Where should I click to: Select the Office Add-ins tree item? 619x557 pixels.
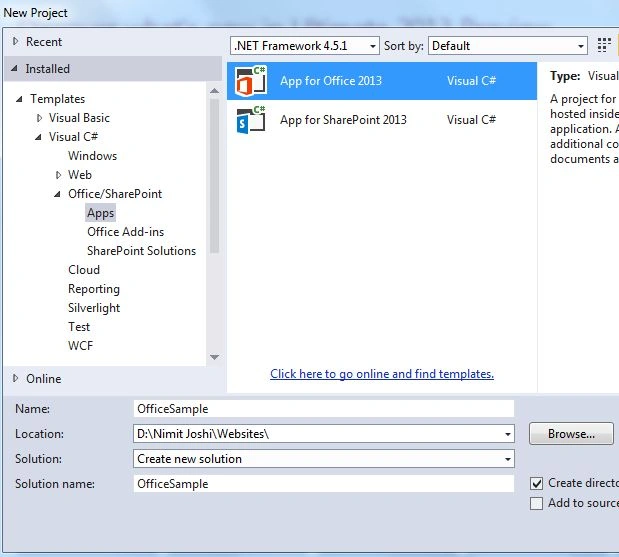(126, 232)
